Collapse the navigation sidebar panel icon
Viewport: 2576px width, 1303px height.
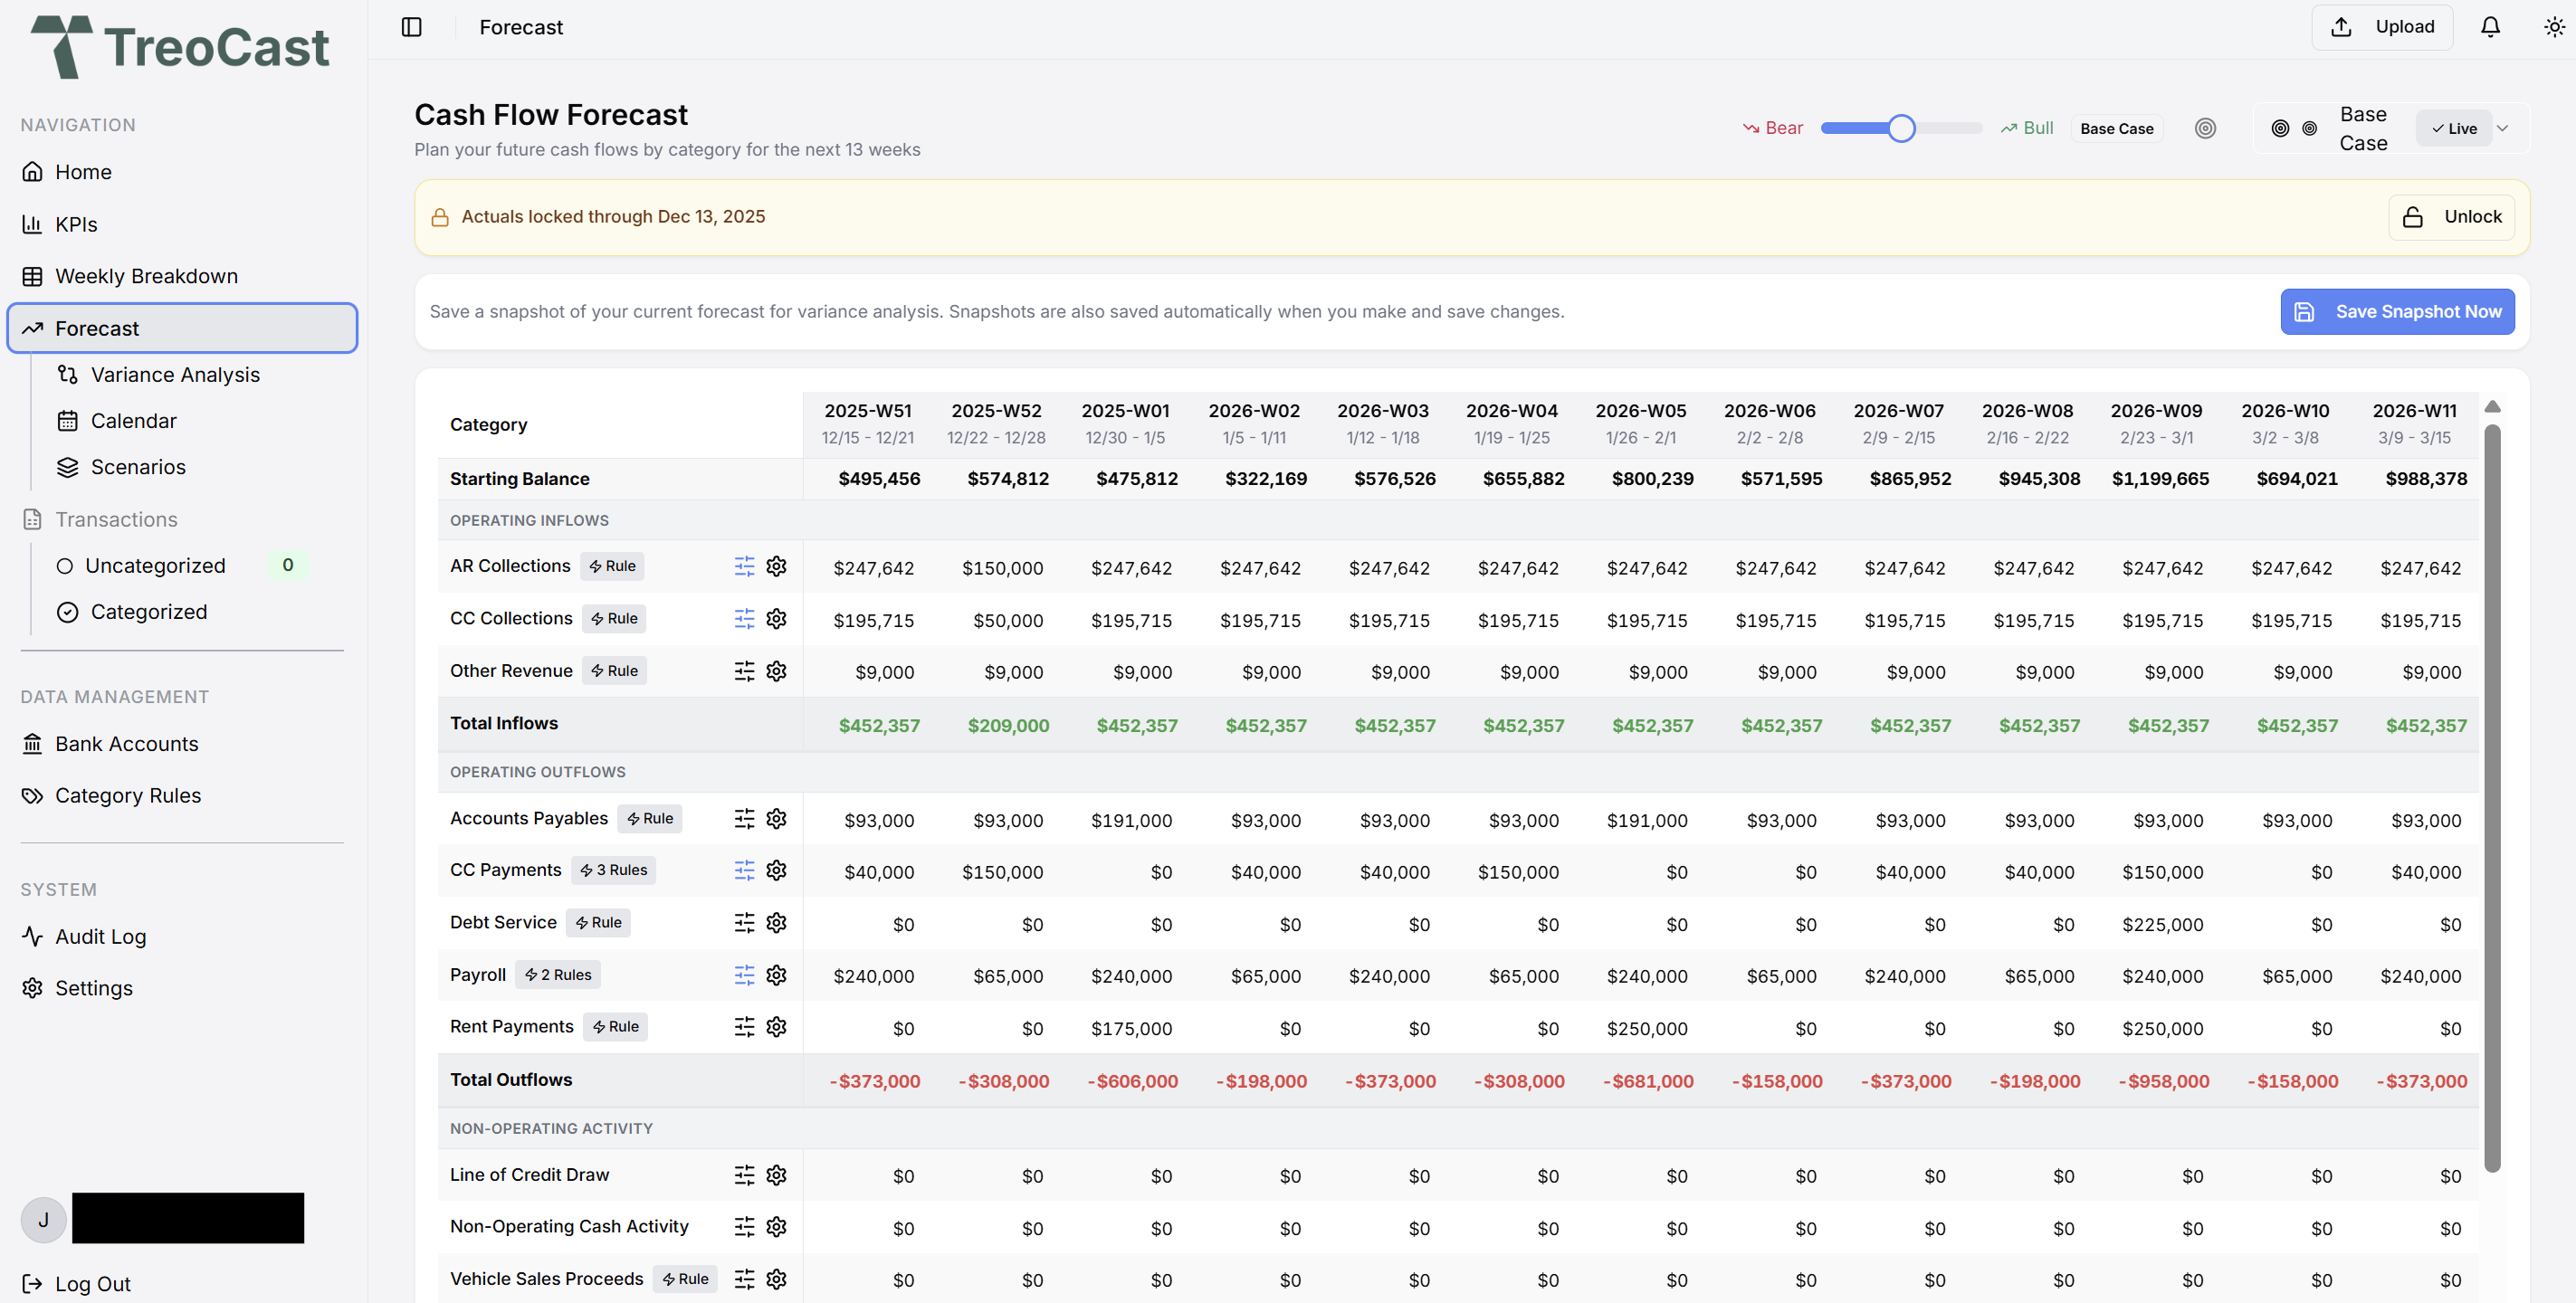[411, 27]
